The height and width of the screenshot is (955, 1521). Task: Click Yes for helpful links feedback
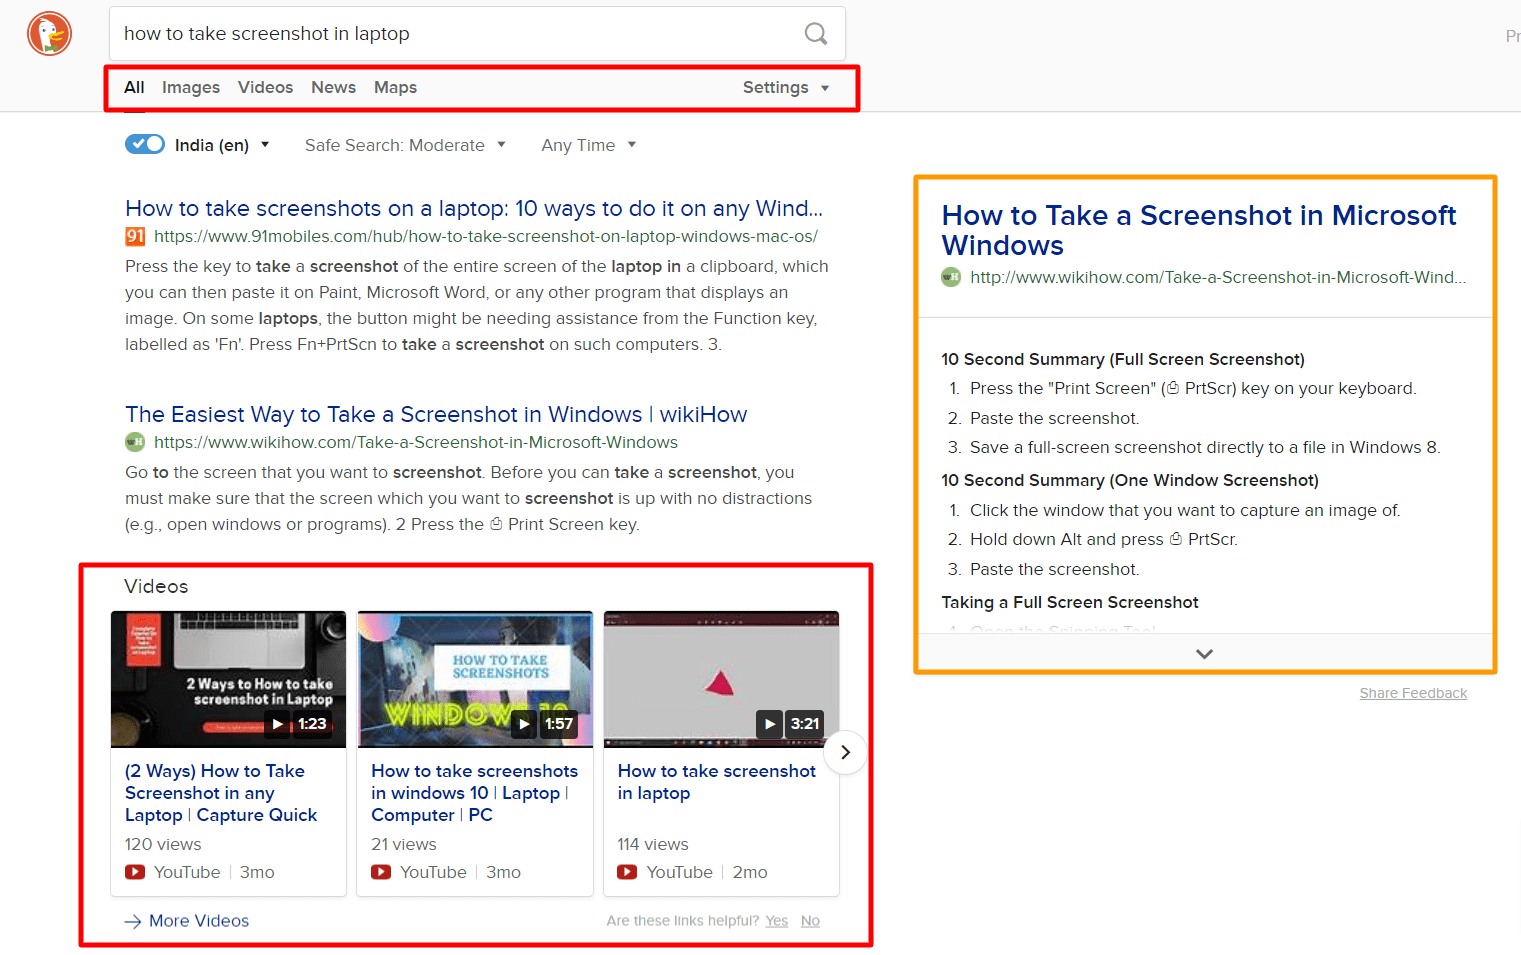click(x=777, y=921)
